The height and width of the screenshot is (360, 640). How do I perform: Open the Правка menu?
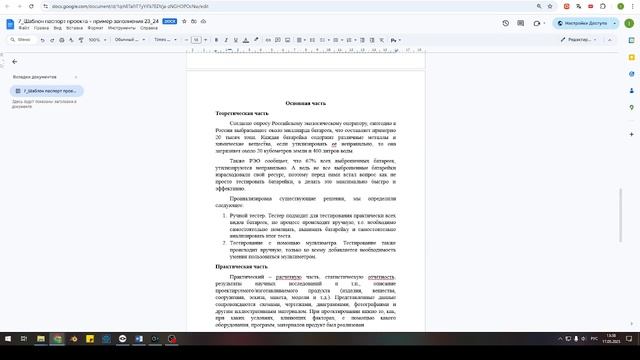point(41,28)
